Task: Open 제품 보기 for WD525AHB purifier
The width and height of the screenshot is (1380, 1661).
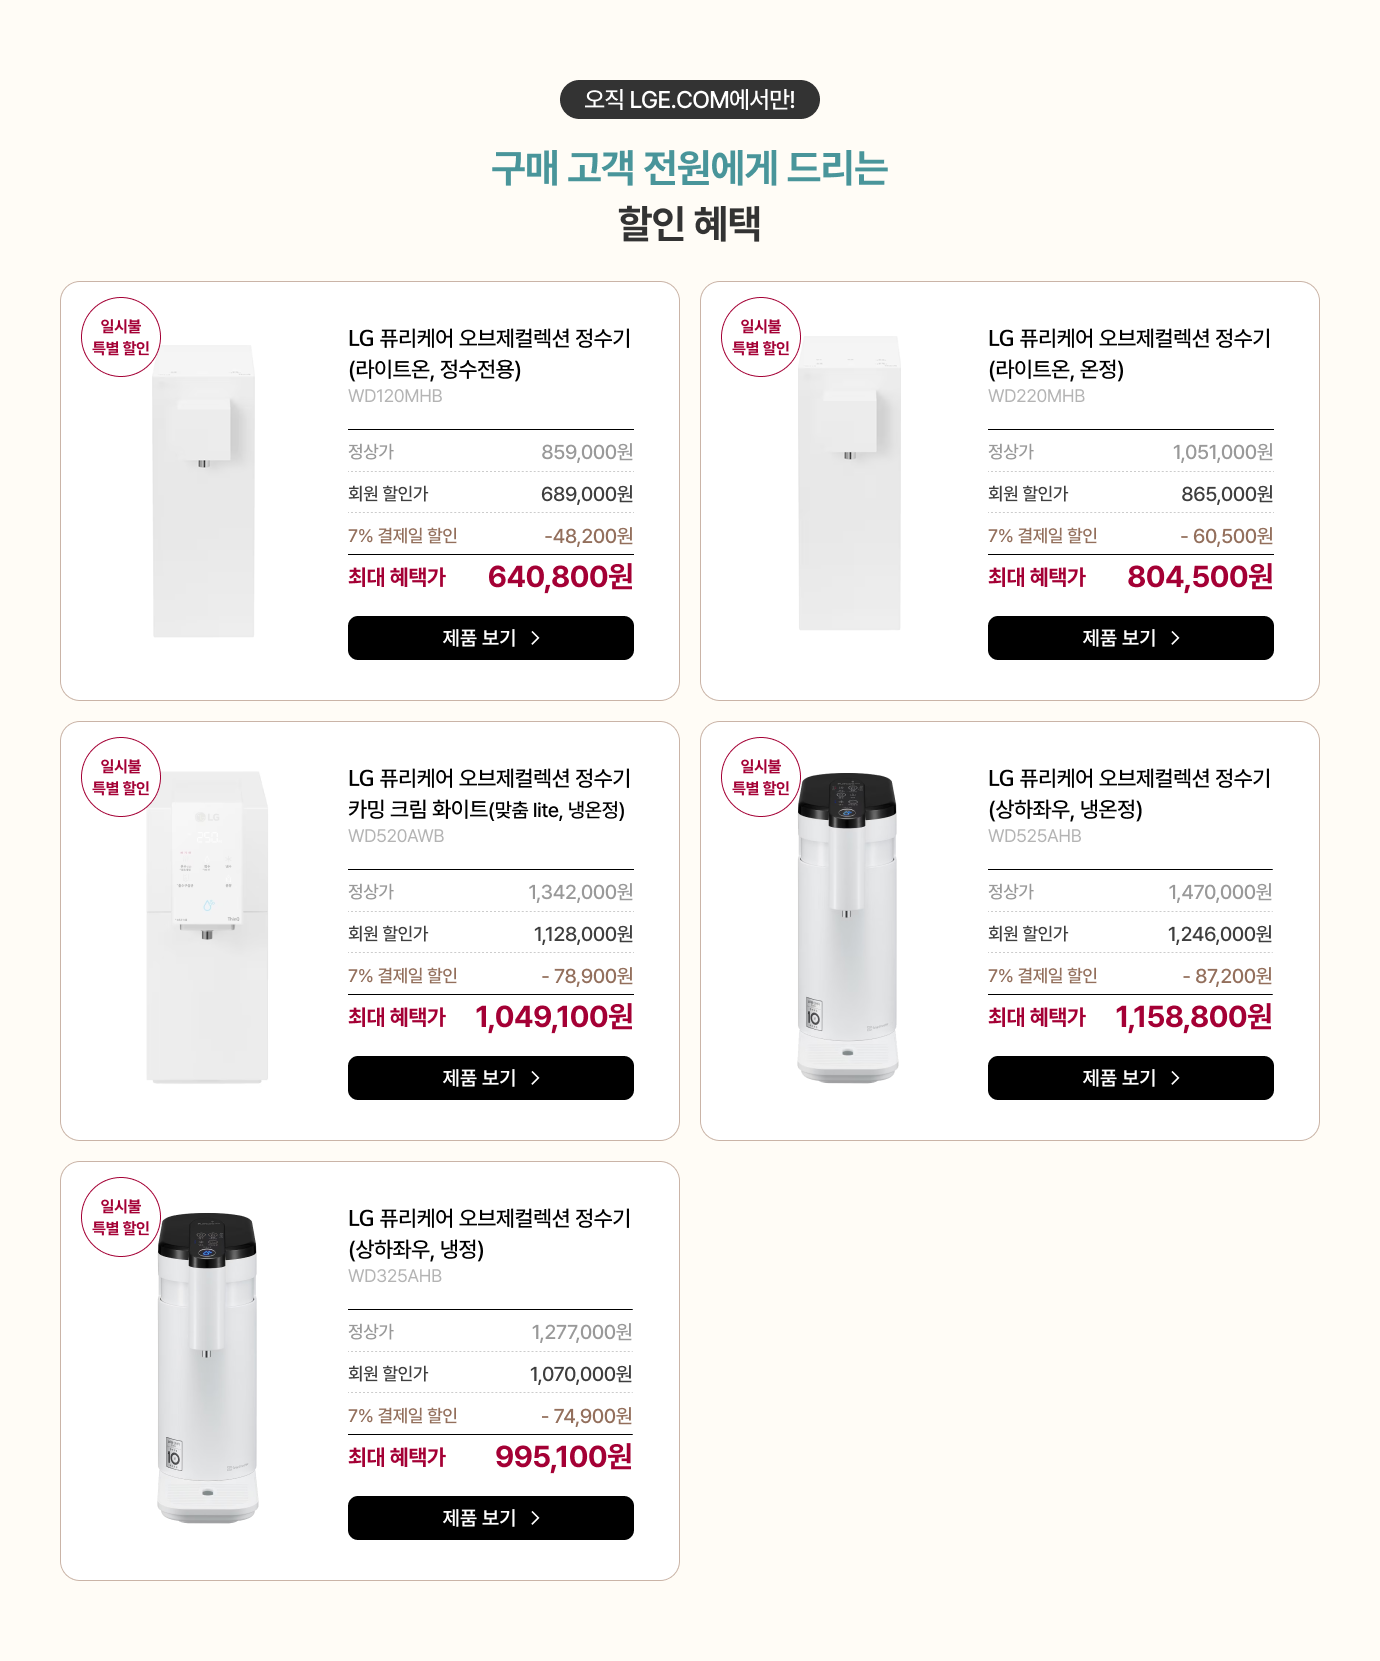Action: pos(1131,1078)
